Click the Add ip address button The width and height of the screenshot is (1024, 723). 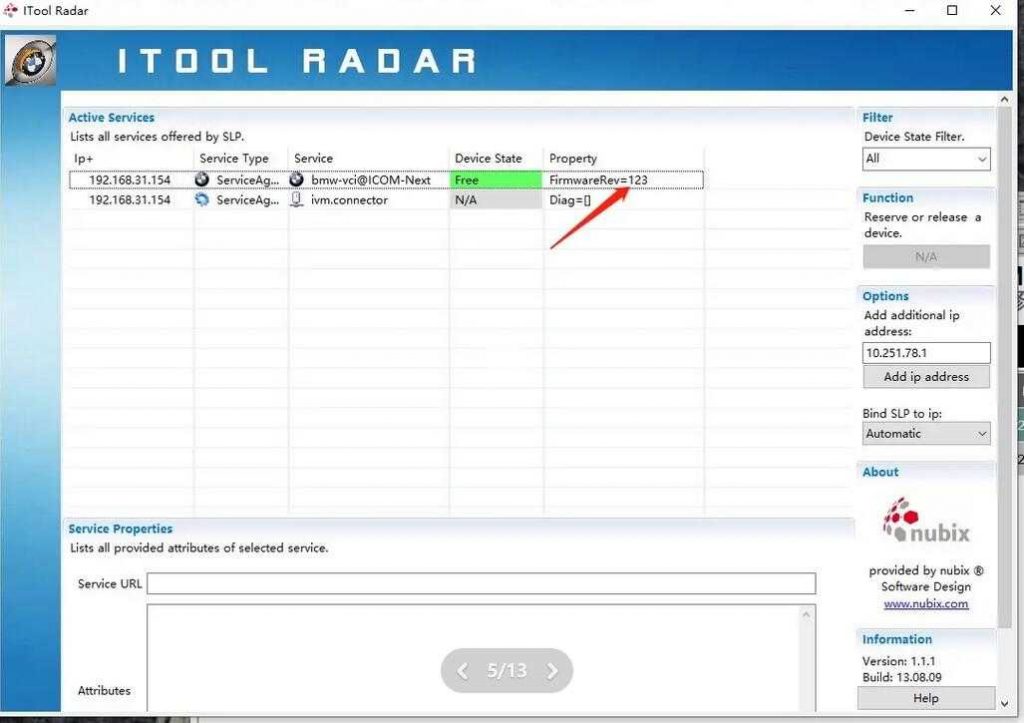(926, 377)
